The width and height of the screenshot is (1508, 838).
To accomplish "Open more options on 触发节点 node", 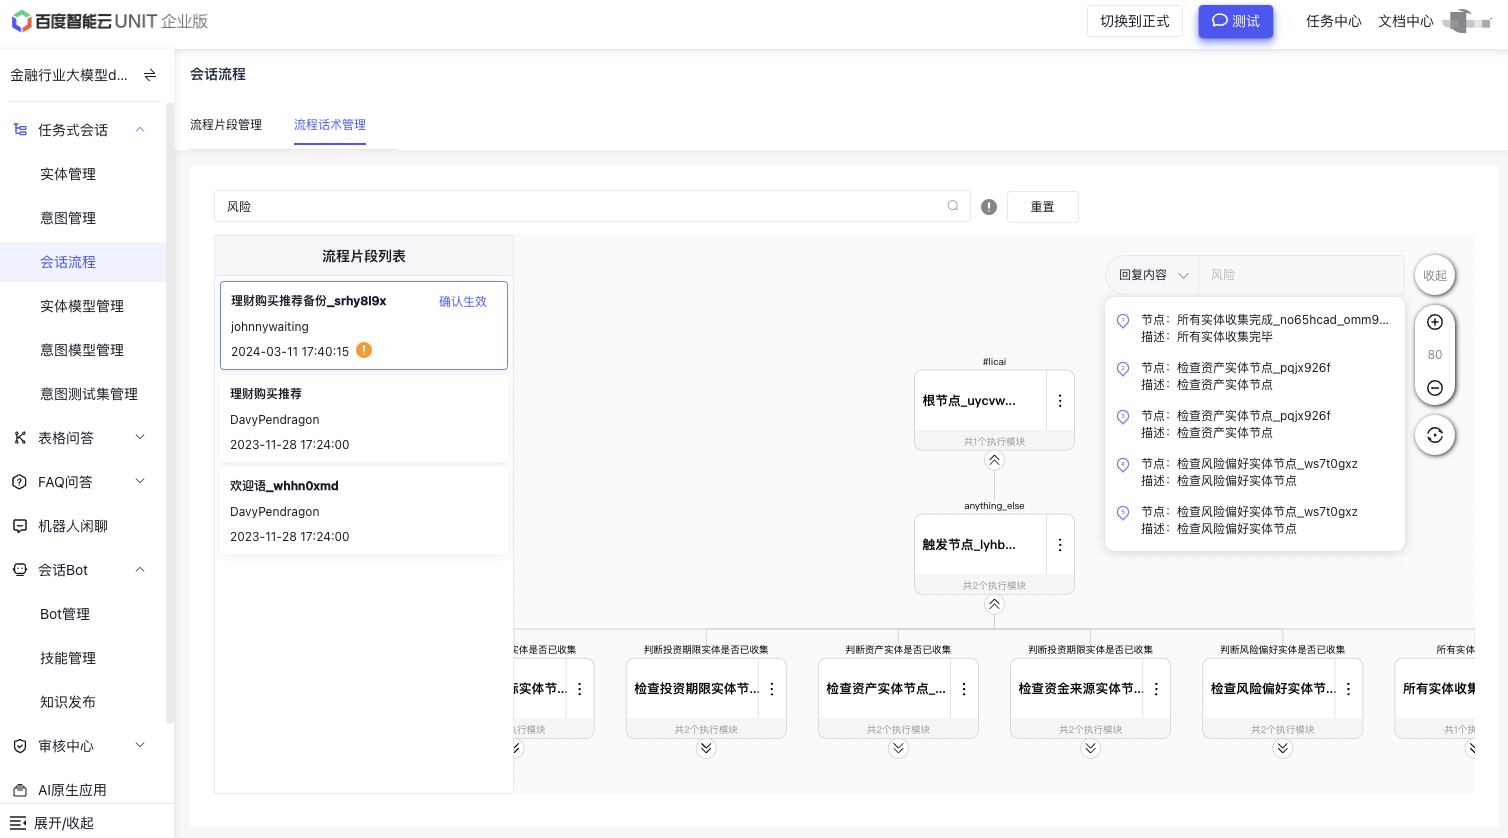I will [1060, 545].
